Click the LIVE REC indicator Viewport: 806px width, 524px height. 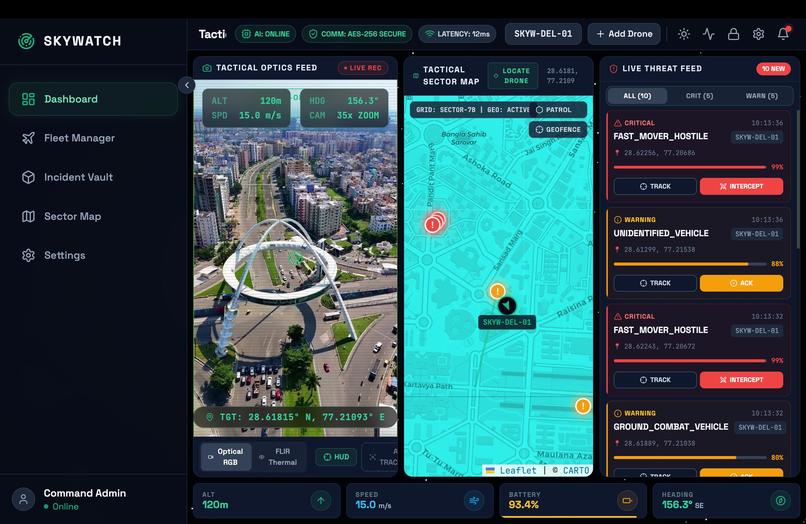pyautogui.click(x=363, y=68)
